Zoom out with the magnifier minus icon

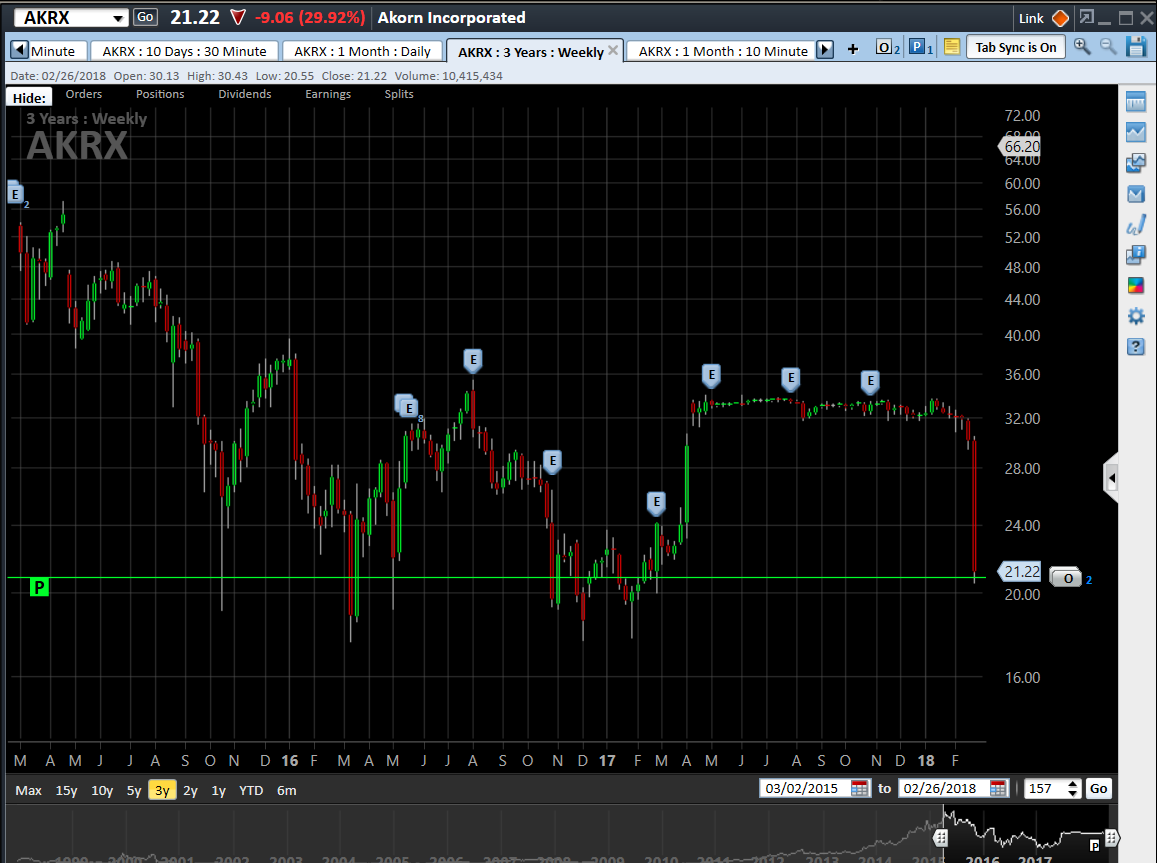1108,46
